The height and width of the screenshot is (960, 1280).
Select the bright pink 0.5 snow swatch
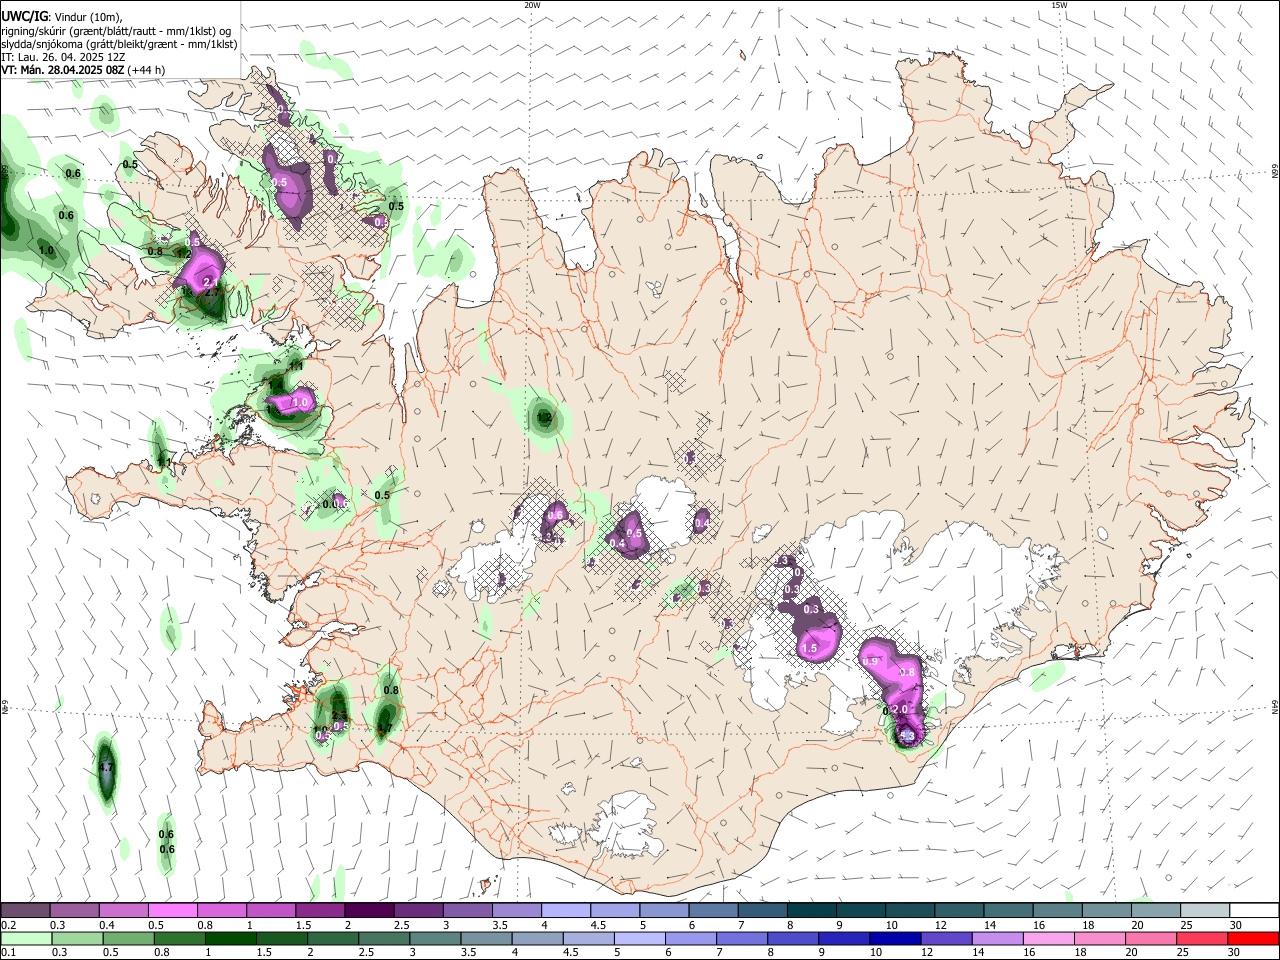click(x=173, y=910)
